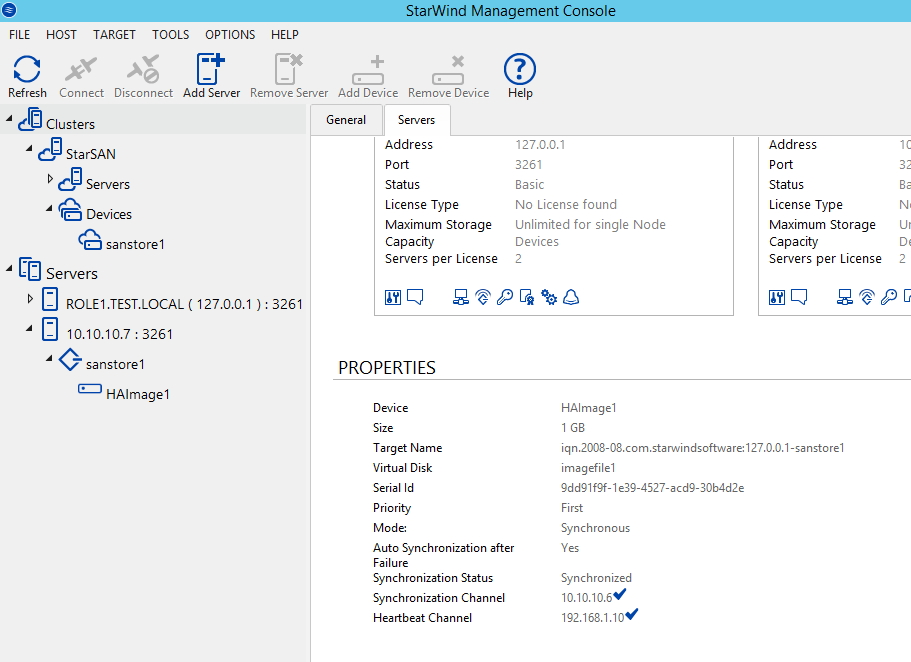Click the target name iqn.2008-08.com.starwindsoftware value
911x662 pixels.
click(702, 448)
